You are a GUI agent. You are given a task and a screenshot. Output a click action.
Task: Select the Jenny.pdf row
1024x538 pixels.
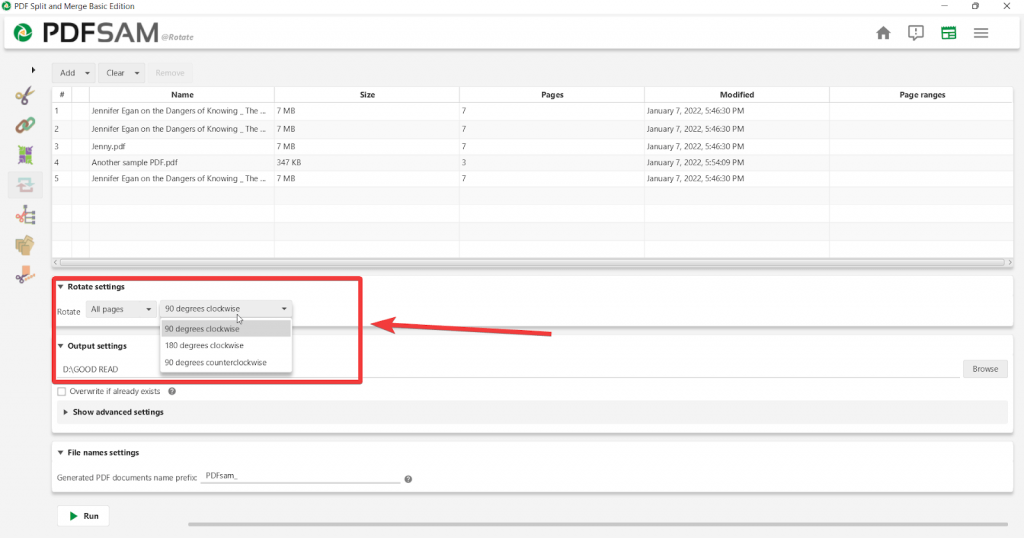[x=532, y=146]
